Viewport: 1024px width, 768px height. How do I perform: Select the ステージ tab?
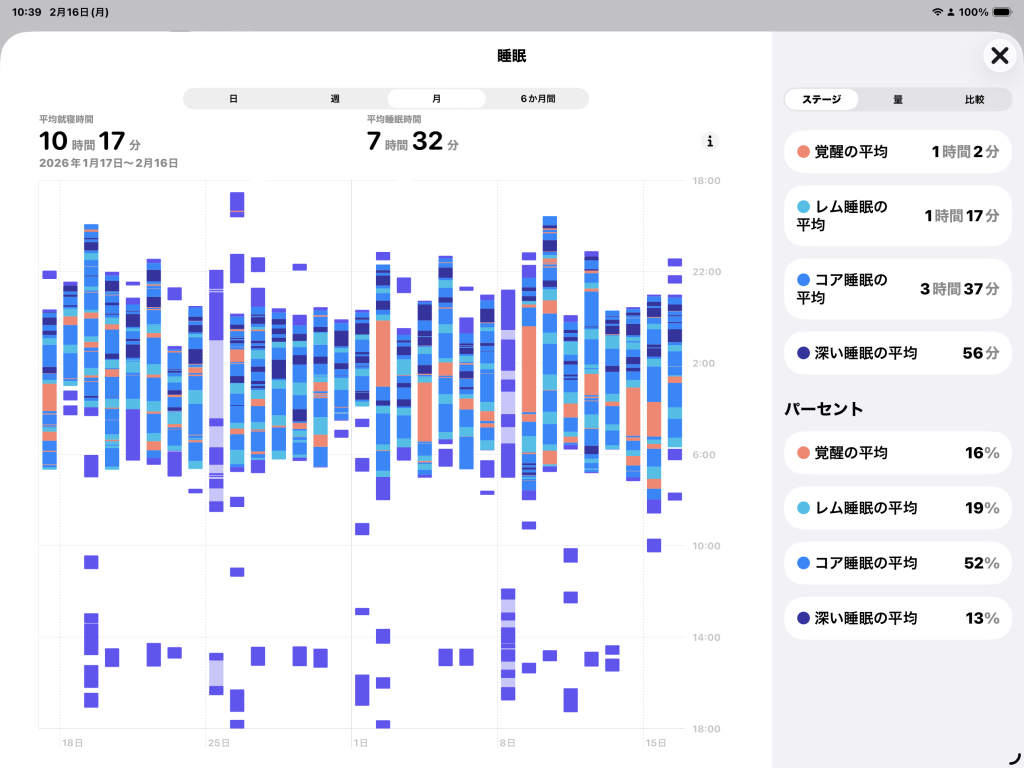(x=821, y=100)
